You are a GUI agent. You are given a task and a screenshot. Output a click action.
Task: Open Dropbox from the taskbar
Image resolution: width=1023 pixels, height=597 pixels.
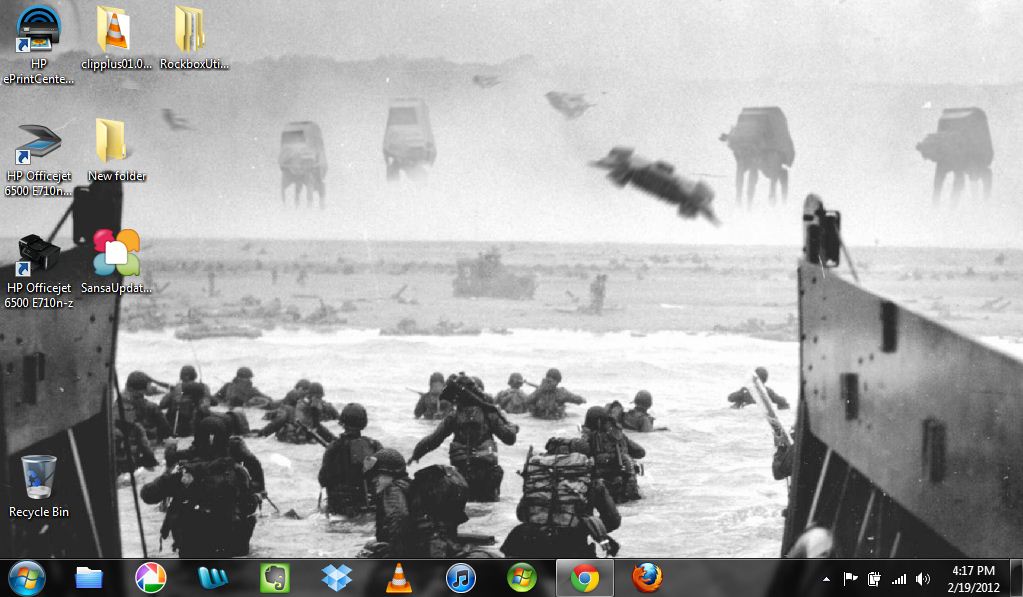tap(336, 578)
